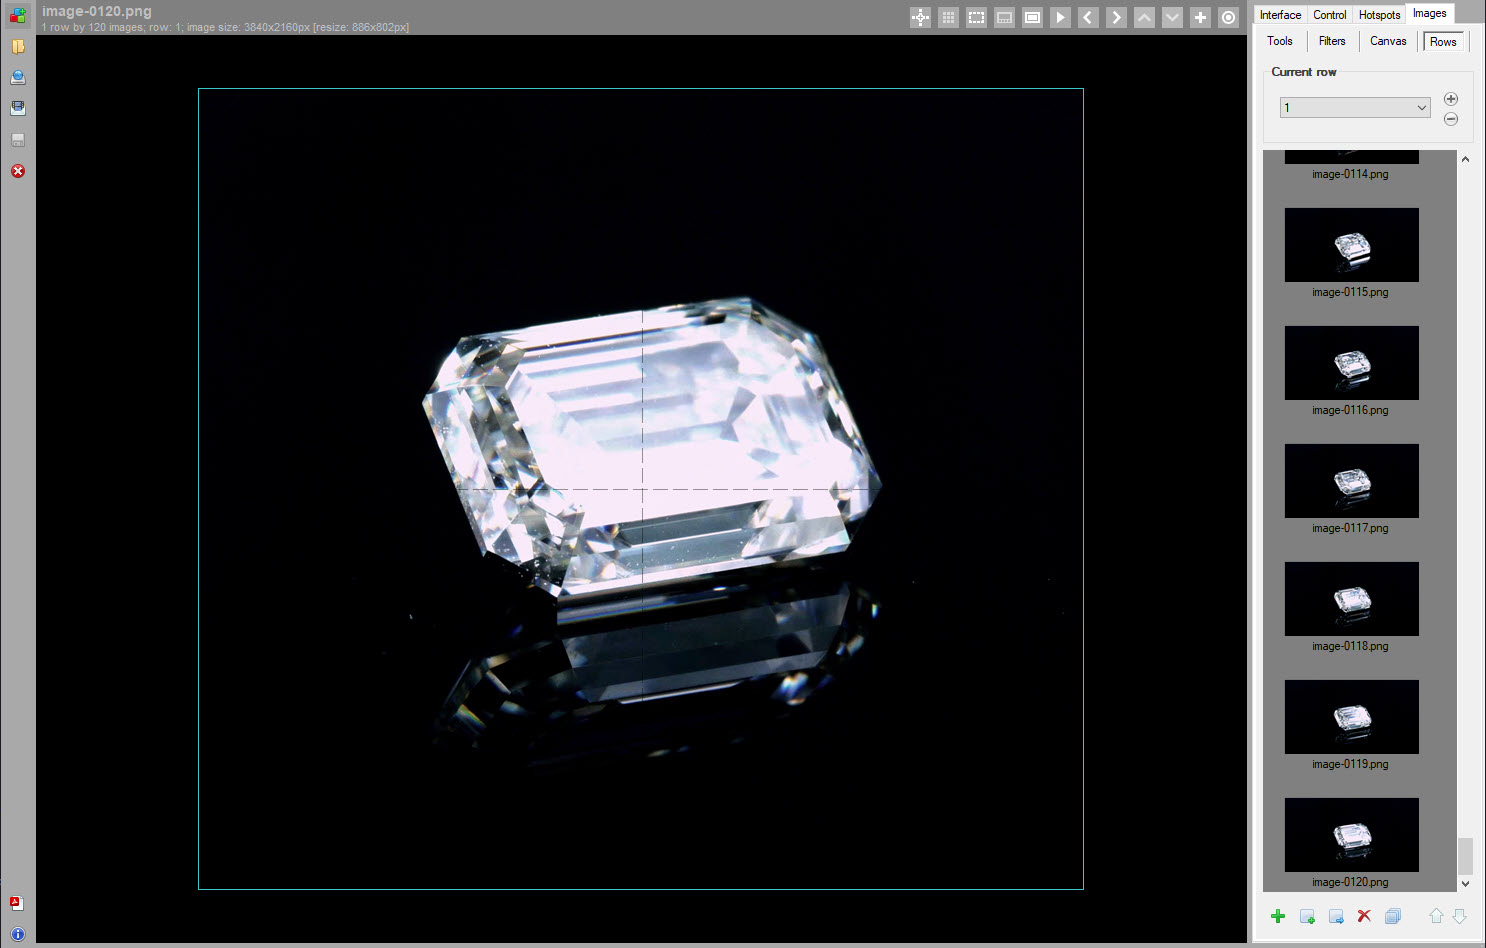Click the white plus icon in top toolbar
This screenshot has width=1486, height=948.
[x=1200, y=17]
